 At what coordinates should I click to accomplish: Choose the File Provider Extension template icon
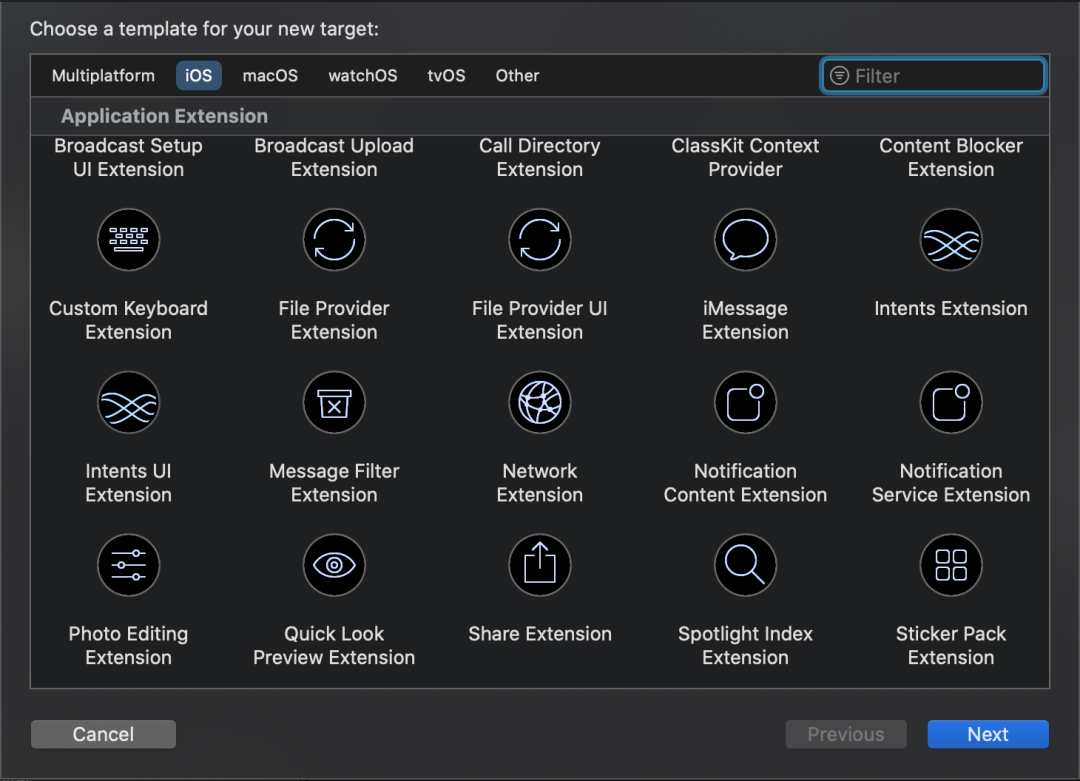(x=334, y=240)
